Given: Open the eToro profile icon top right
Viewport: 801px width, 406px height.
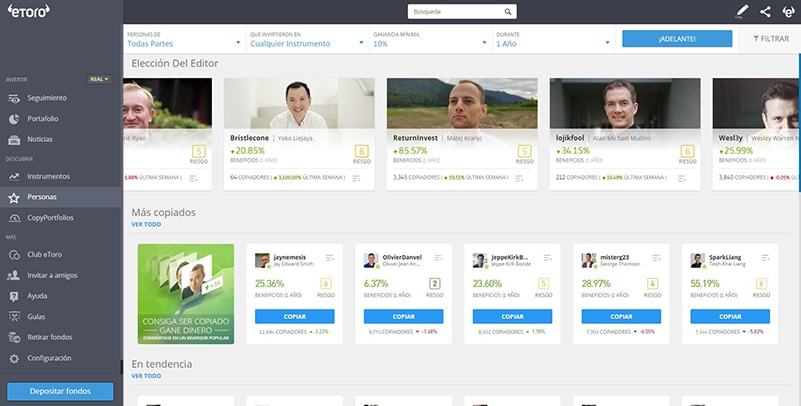Looking at the screenshot, I should pos(789,11).
